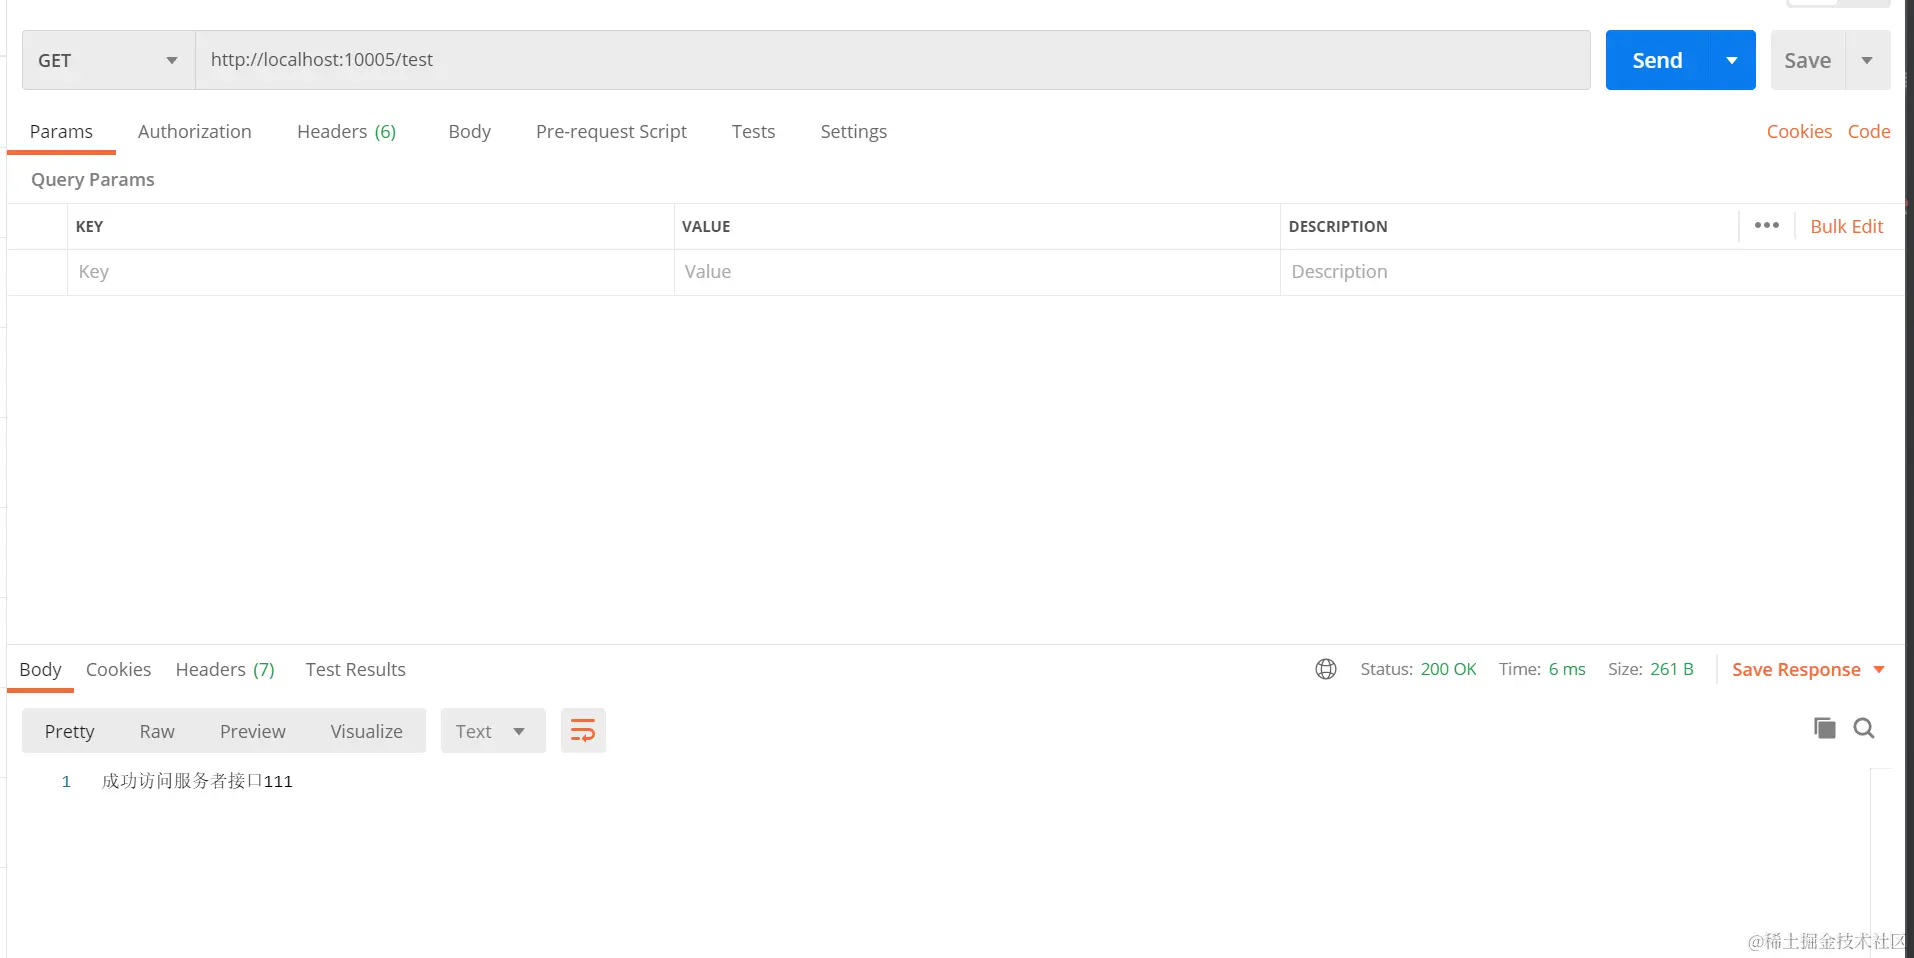Viewport: 1914px width, 958px height.
Task: Select the Params tab
Action: coord(61,131)
